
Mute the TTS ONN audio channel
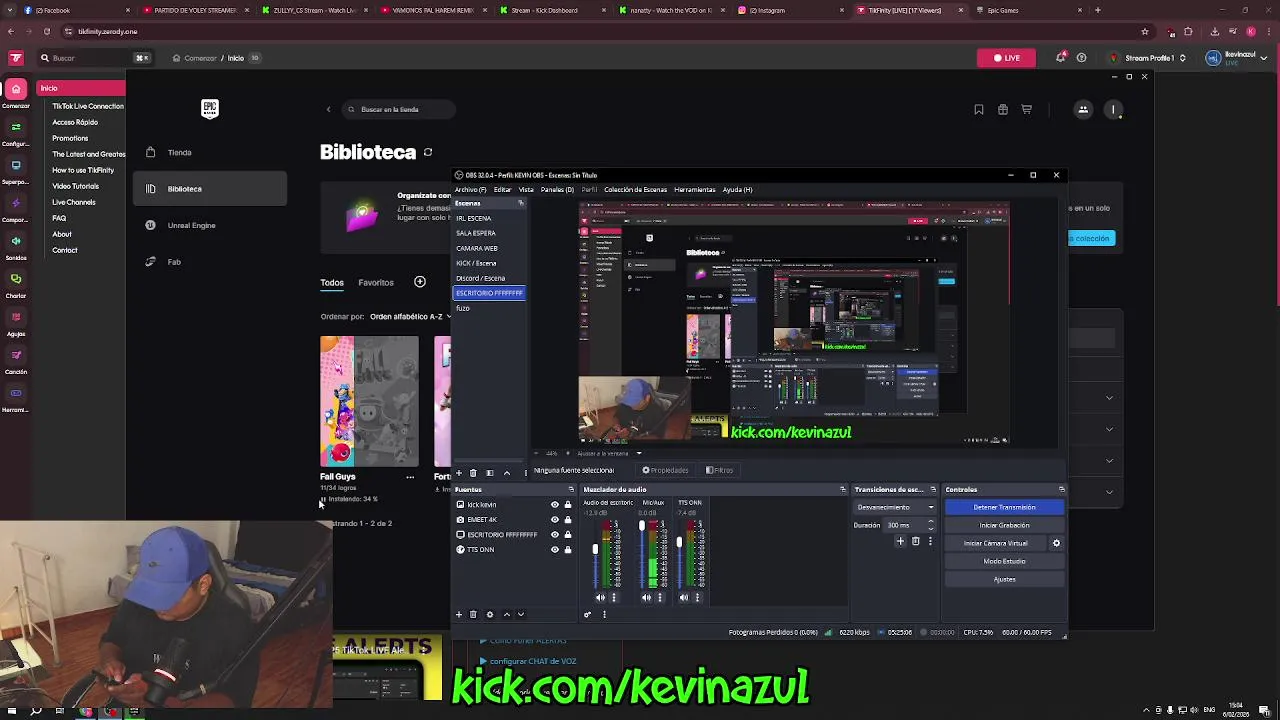(684, 598)
